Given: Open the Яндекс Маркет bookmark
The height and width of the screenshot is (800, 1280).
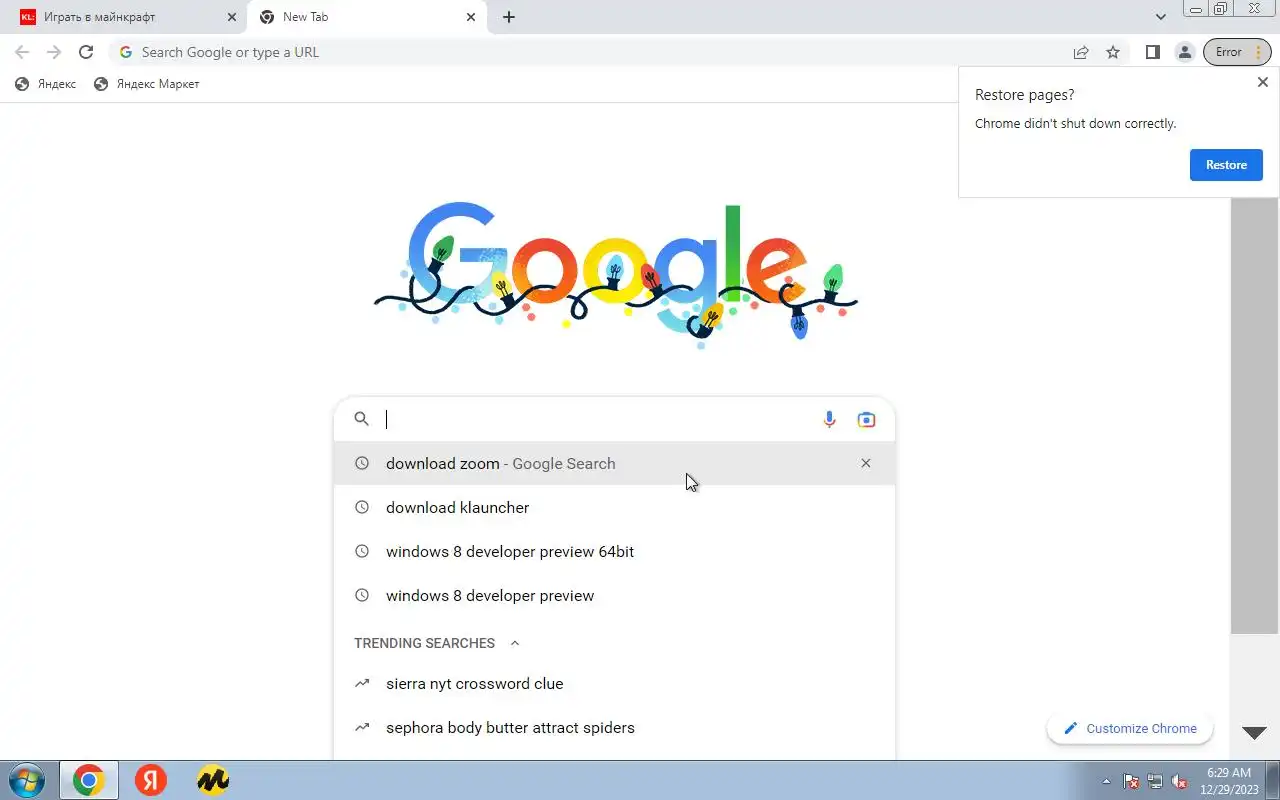Looking at the screenshot, I should pos(146,84).
